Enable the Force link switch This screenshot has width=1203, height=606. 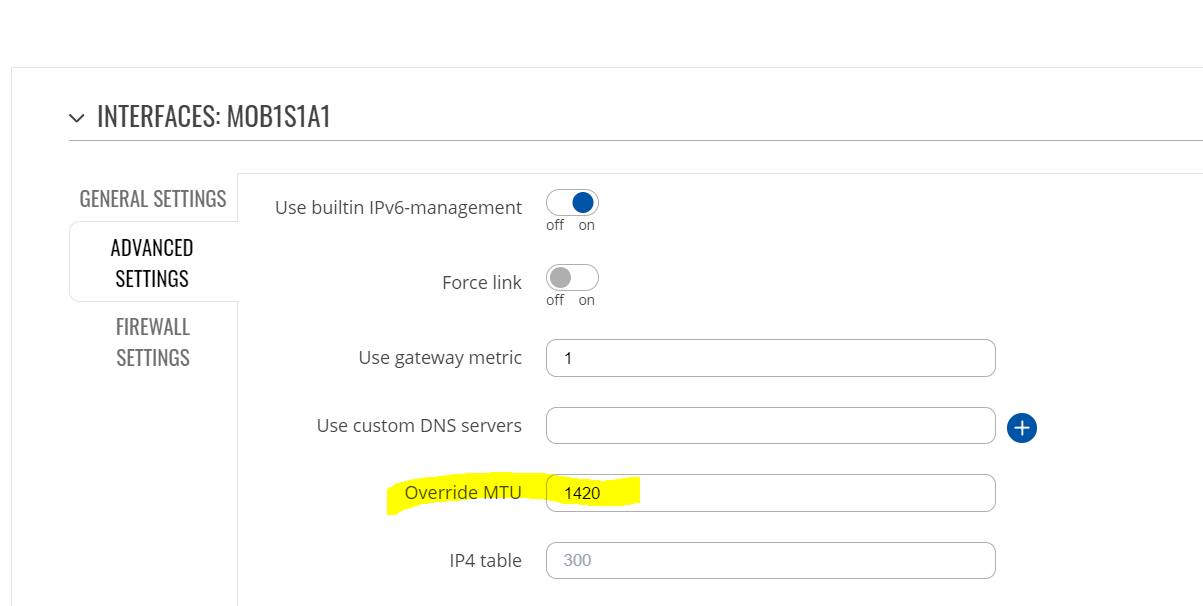point(572,277)
